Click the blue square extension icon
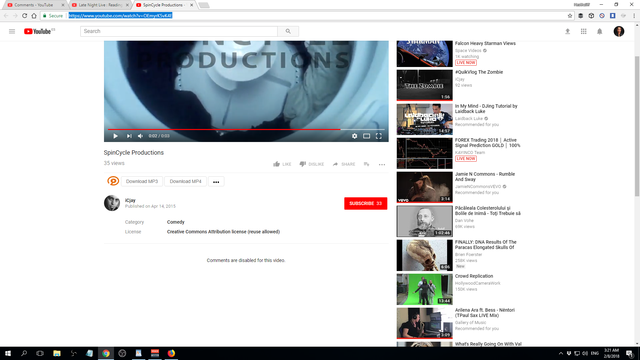 click(613, 16)
